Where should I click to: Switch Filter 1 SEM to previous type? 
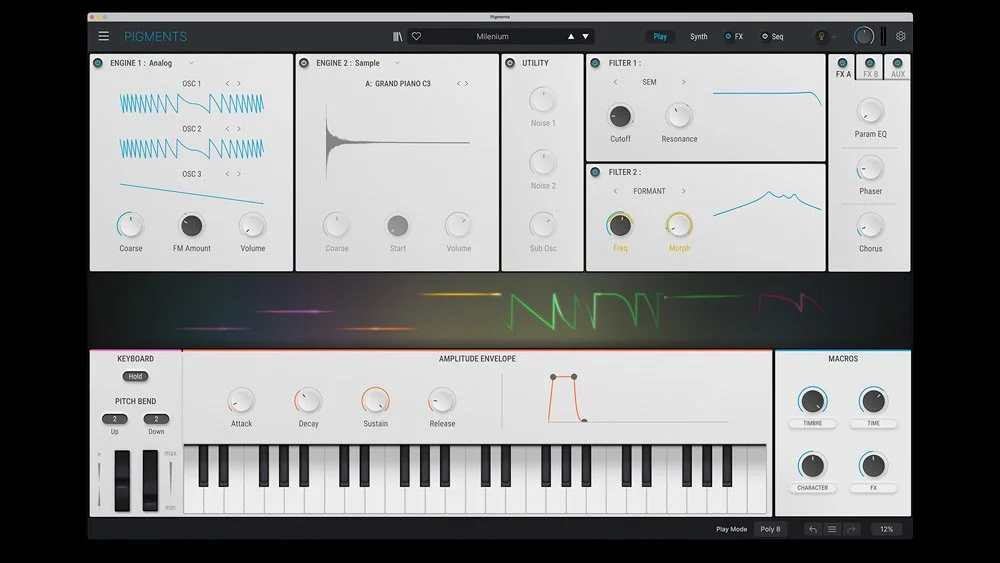click(615, 82)
